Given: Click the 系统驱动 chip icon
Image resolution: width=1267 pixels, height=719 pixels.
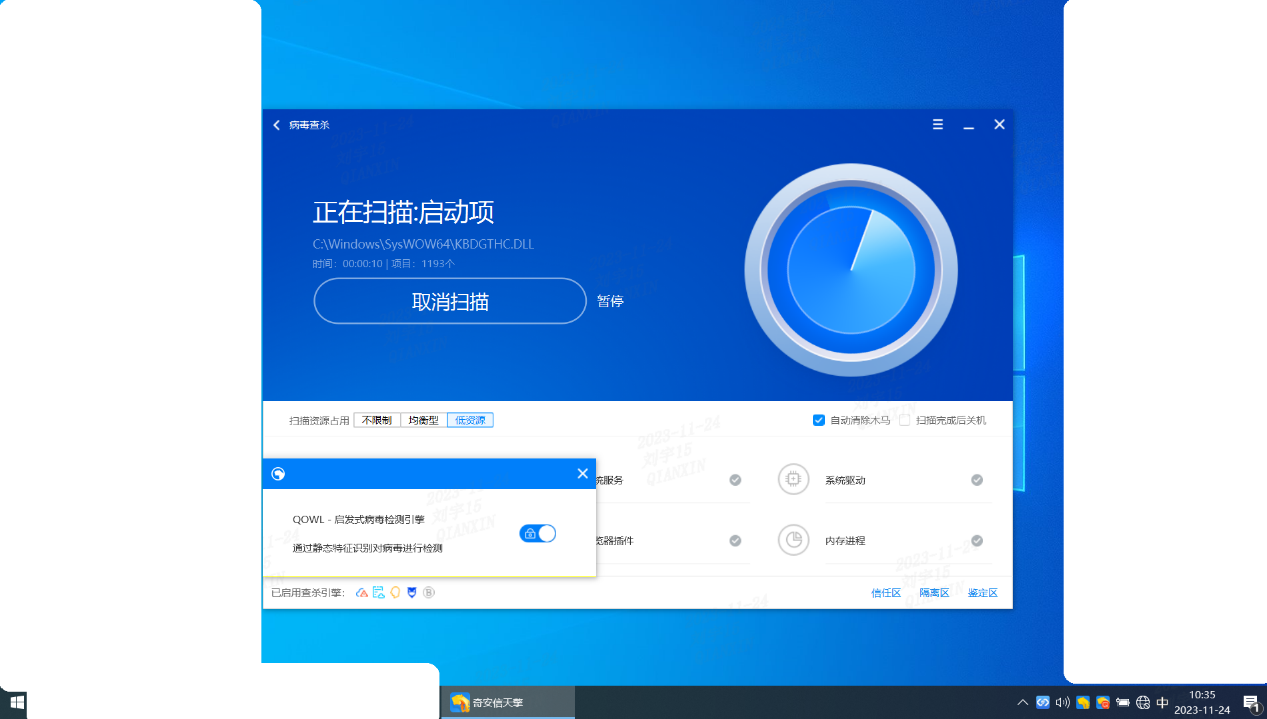Looking at the screenshot, I should (x=793, y=480).
